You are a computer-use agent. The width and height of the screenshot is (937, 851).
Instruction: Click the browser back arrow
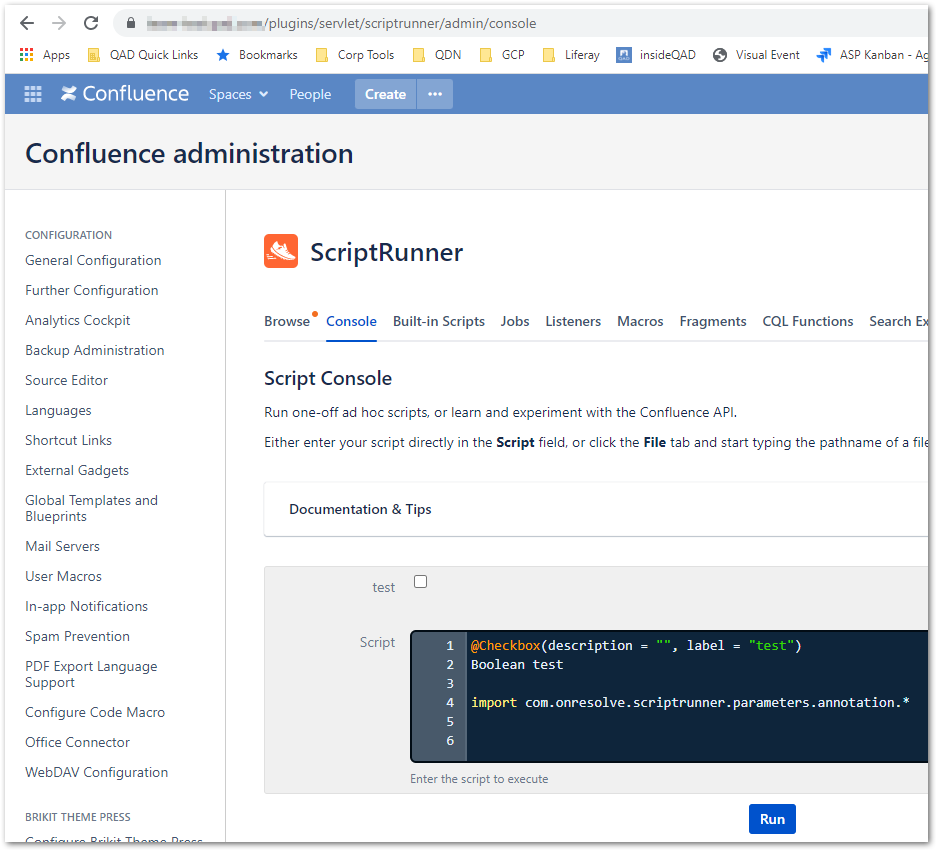[27, 23]
